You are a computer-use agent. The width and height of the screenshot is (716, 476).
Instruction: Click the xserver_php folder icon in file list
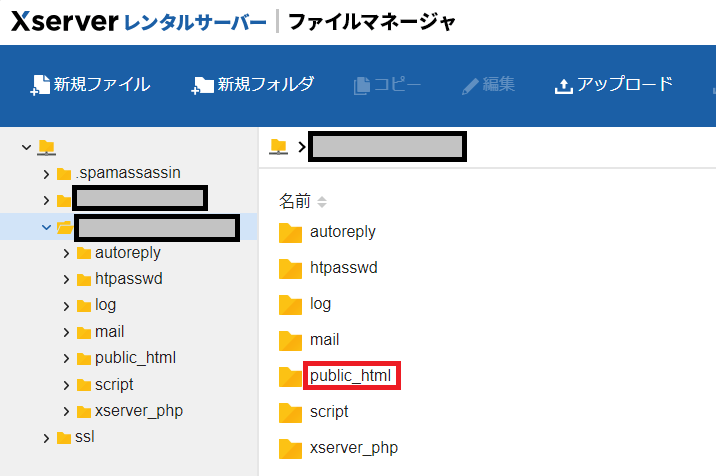[x=290, y=447]
